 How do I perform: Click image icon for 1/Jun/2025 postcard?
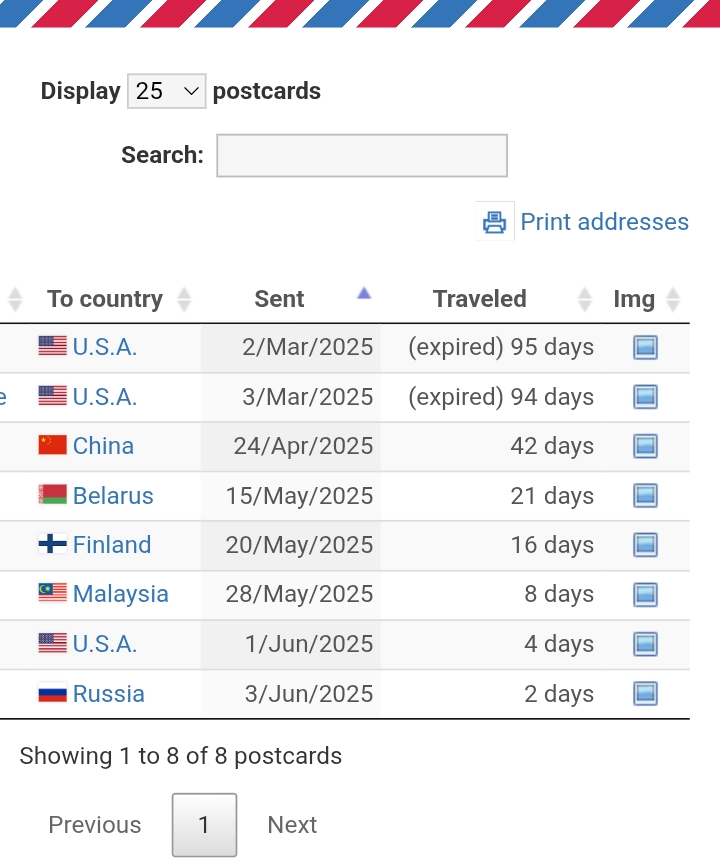pyautogui.click(x=645, y=644)
